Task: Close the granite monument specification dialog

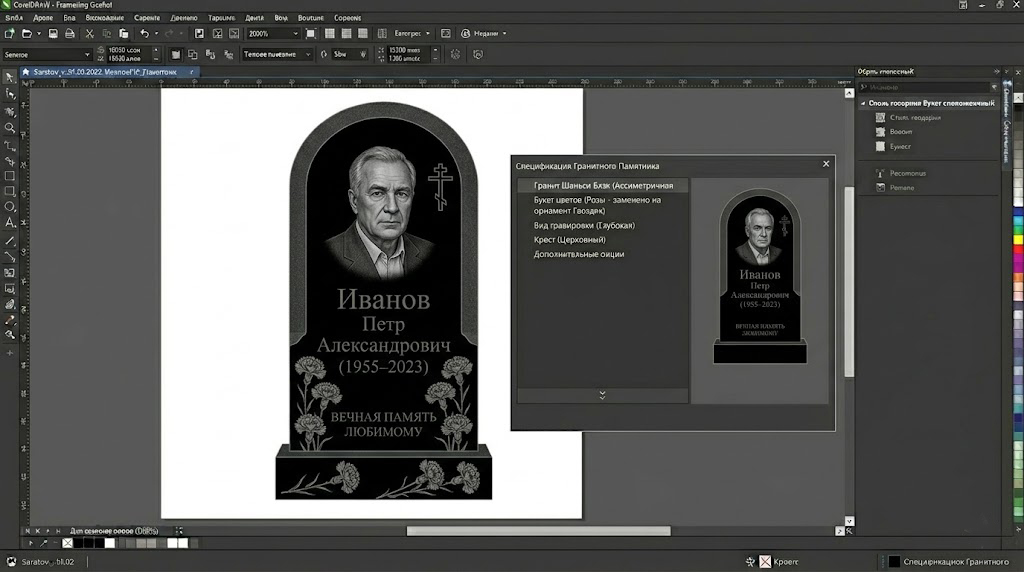Action: [826, 164]
